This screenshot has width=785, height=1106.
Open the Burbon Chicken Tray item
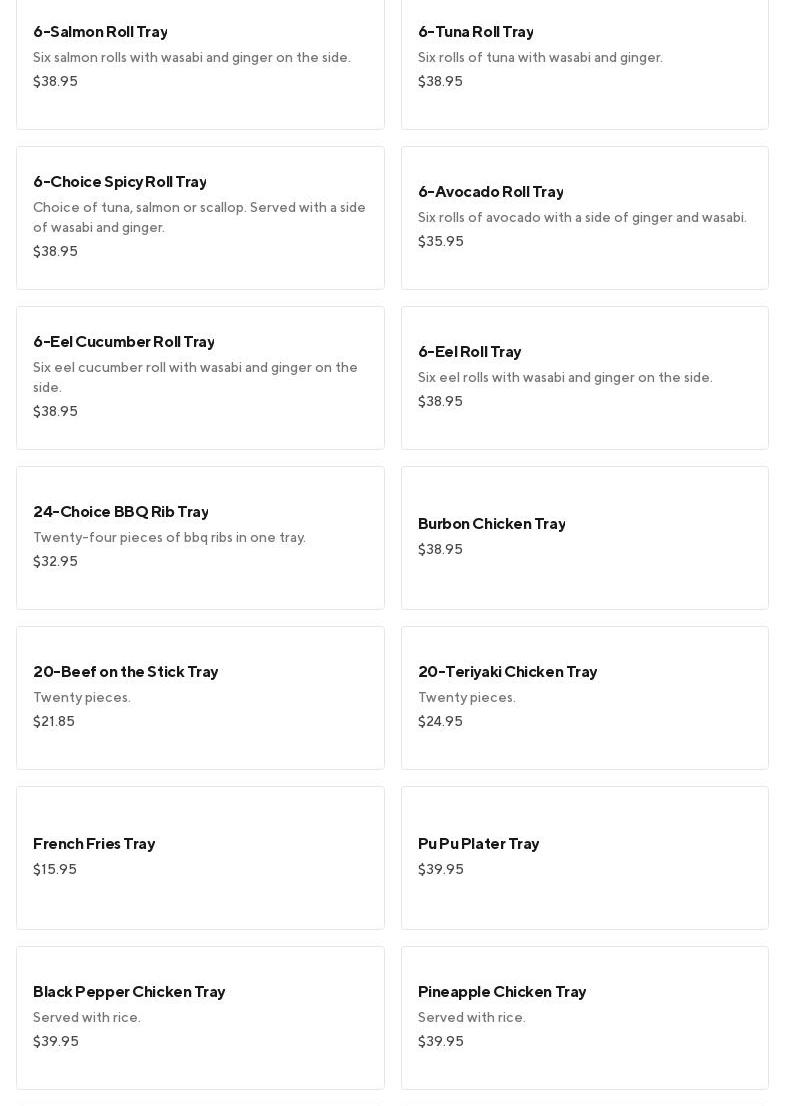(492, 524)
